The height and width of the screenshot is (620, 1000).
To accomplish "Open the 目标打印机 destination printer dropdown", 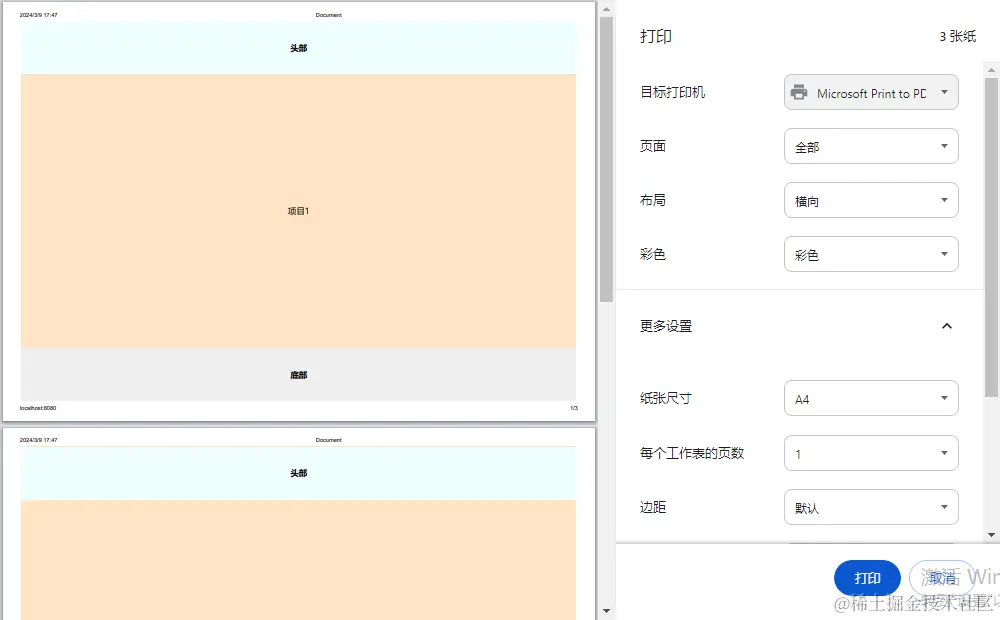I will [x=871, y=92].
